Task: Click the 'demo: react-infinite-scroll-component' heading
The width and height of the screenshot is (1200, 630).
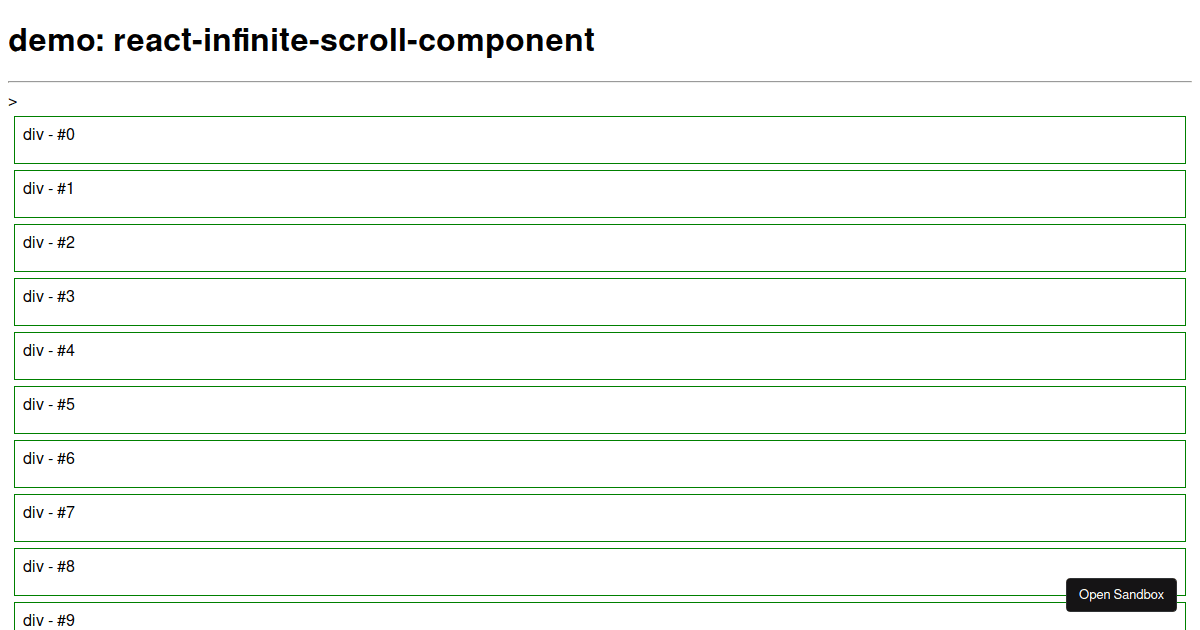Action: pyautogui.click(x=300, y=41)
